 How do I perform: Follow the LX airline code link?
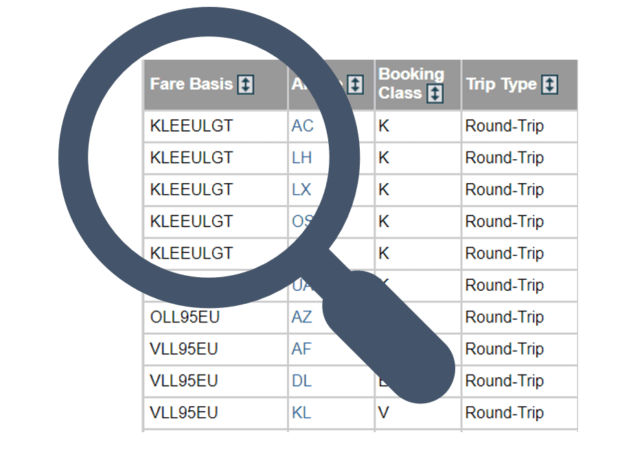(301, 190)
